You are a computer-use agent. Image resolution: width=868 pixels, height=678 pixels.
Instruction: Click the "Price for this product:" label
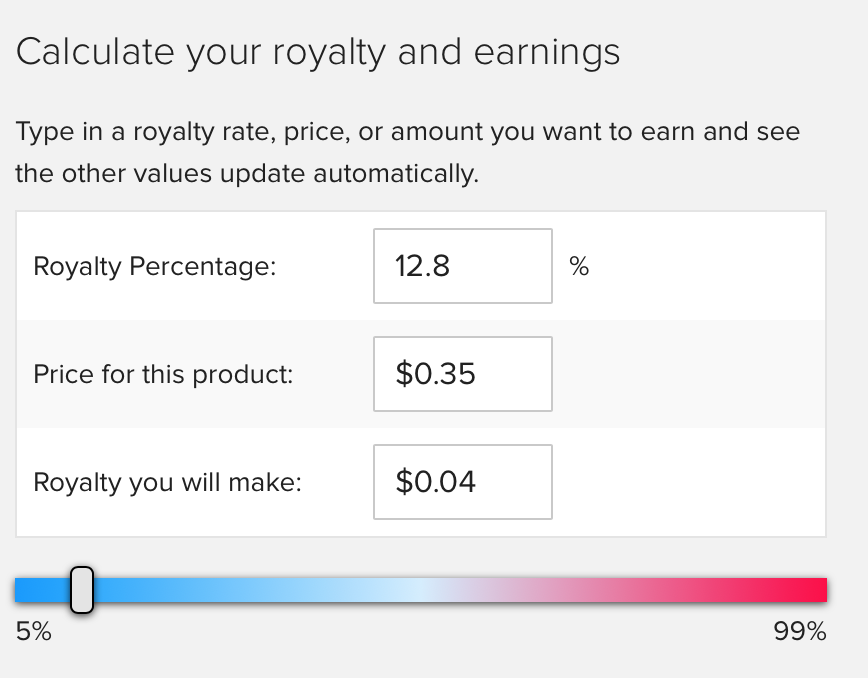point(163,375)
